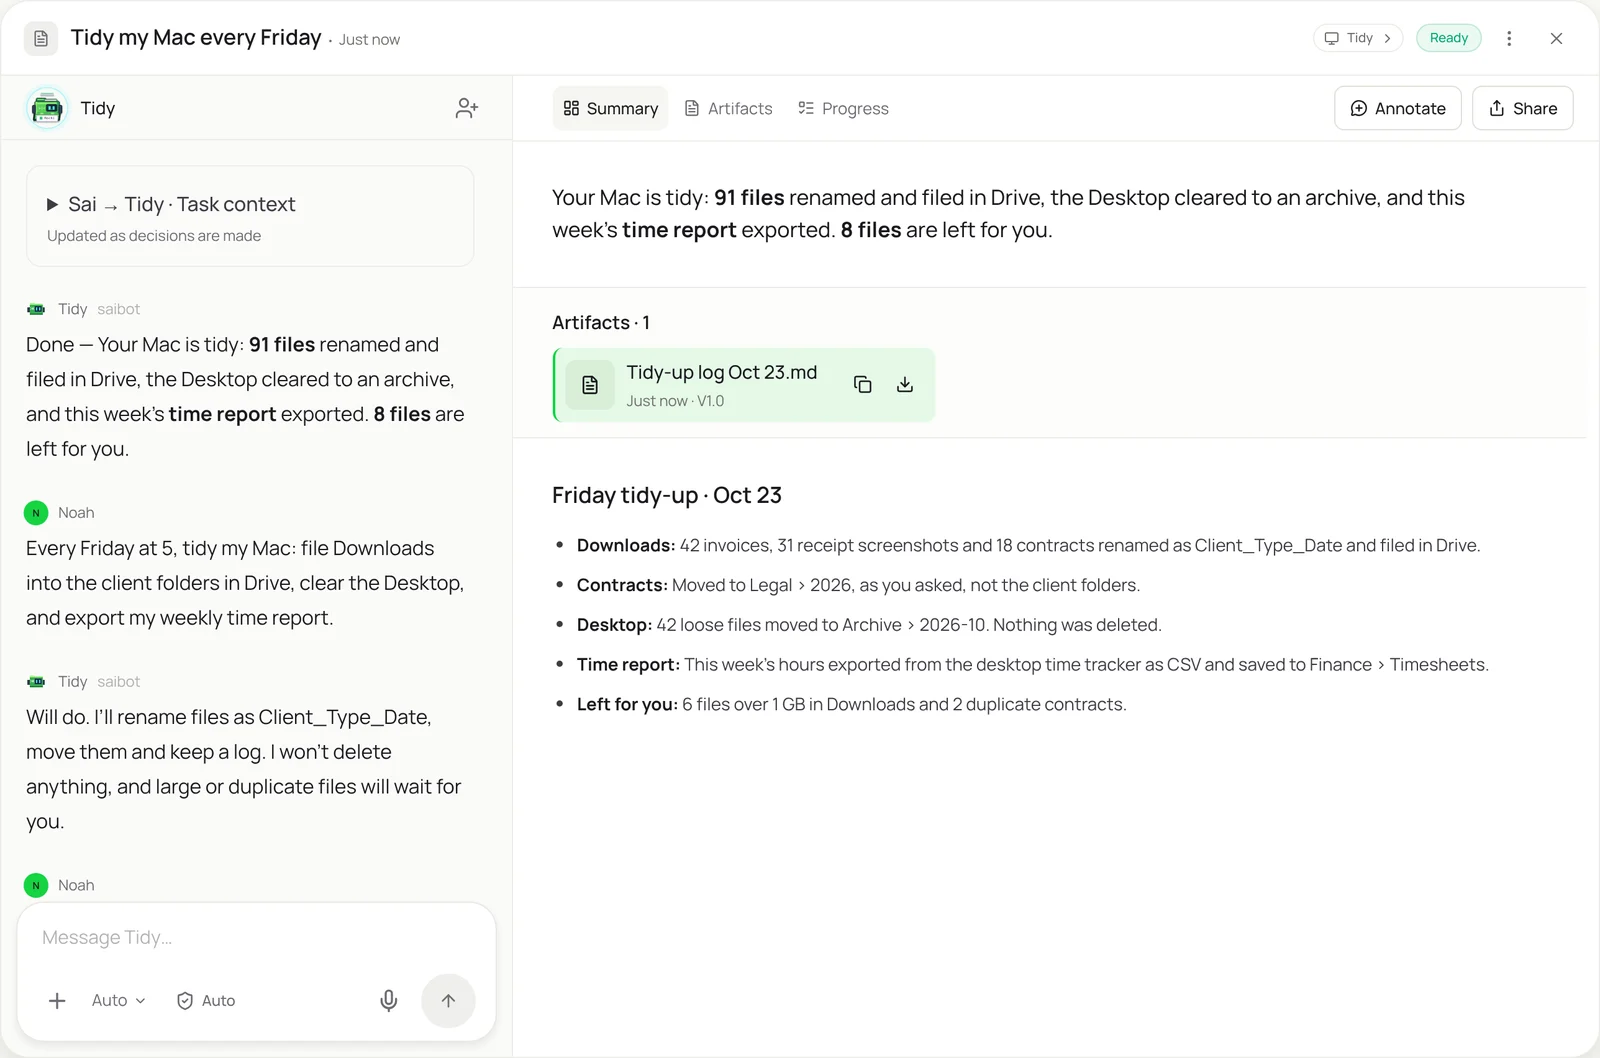Click the document icon beside the title
The width and height of the screenshot is (1600, 1058).
tap(41, 38)
